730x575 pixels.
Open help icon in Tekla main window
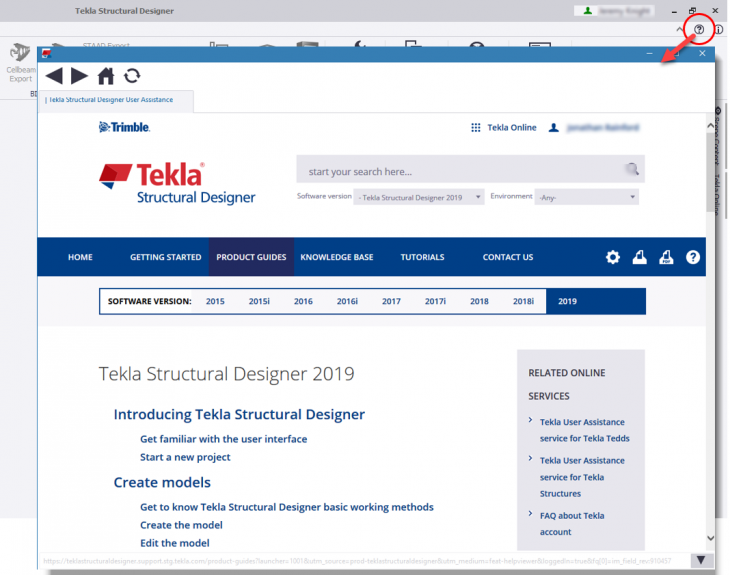(x=699, y=29)
